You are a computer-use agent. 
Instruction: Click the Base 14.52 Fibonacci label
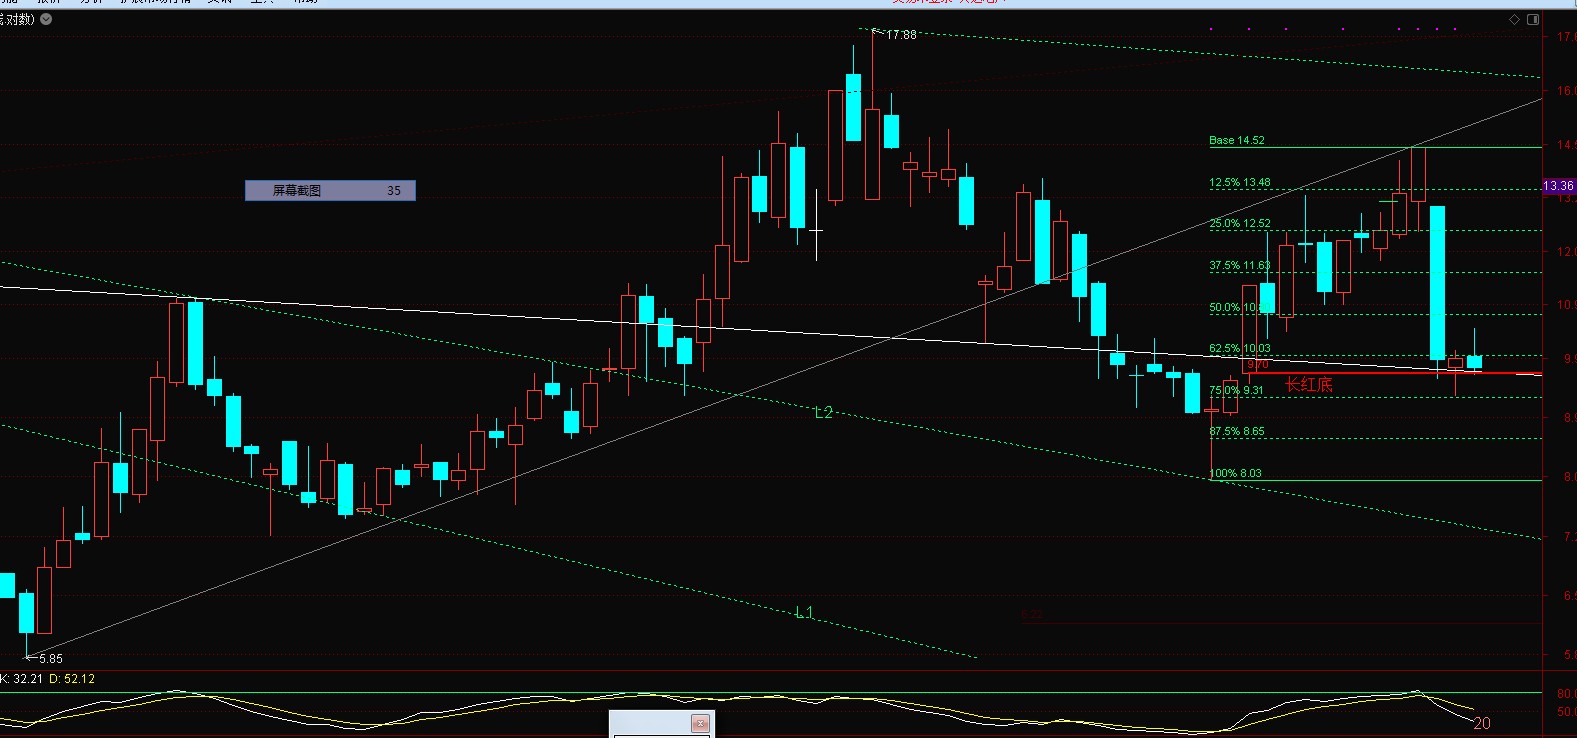[1237, 140]
